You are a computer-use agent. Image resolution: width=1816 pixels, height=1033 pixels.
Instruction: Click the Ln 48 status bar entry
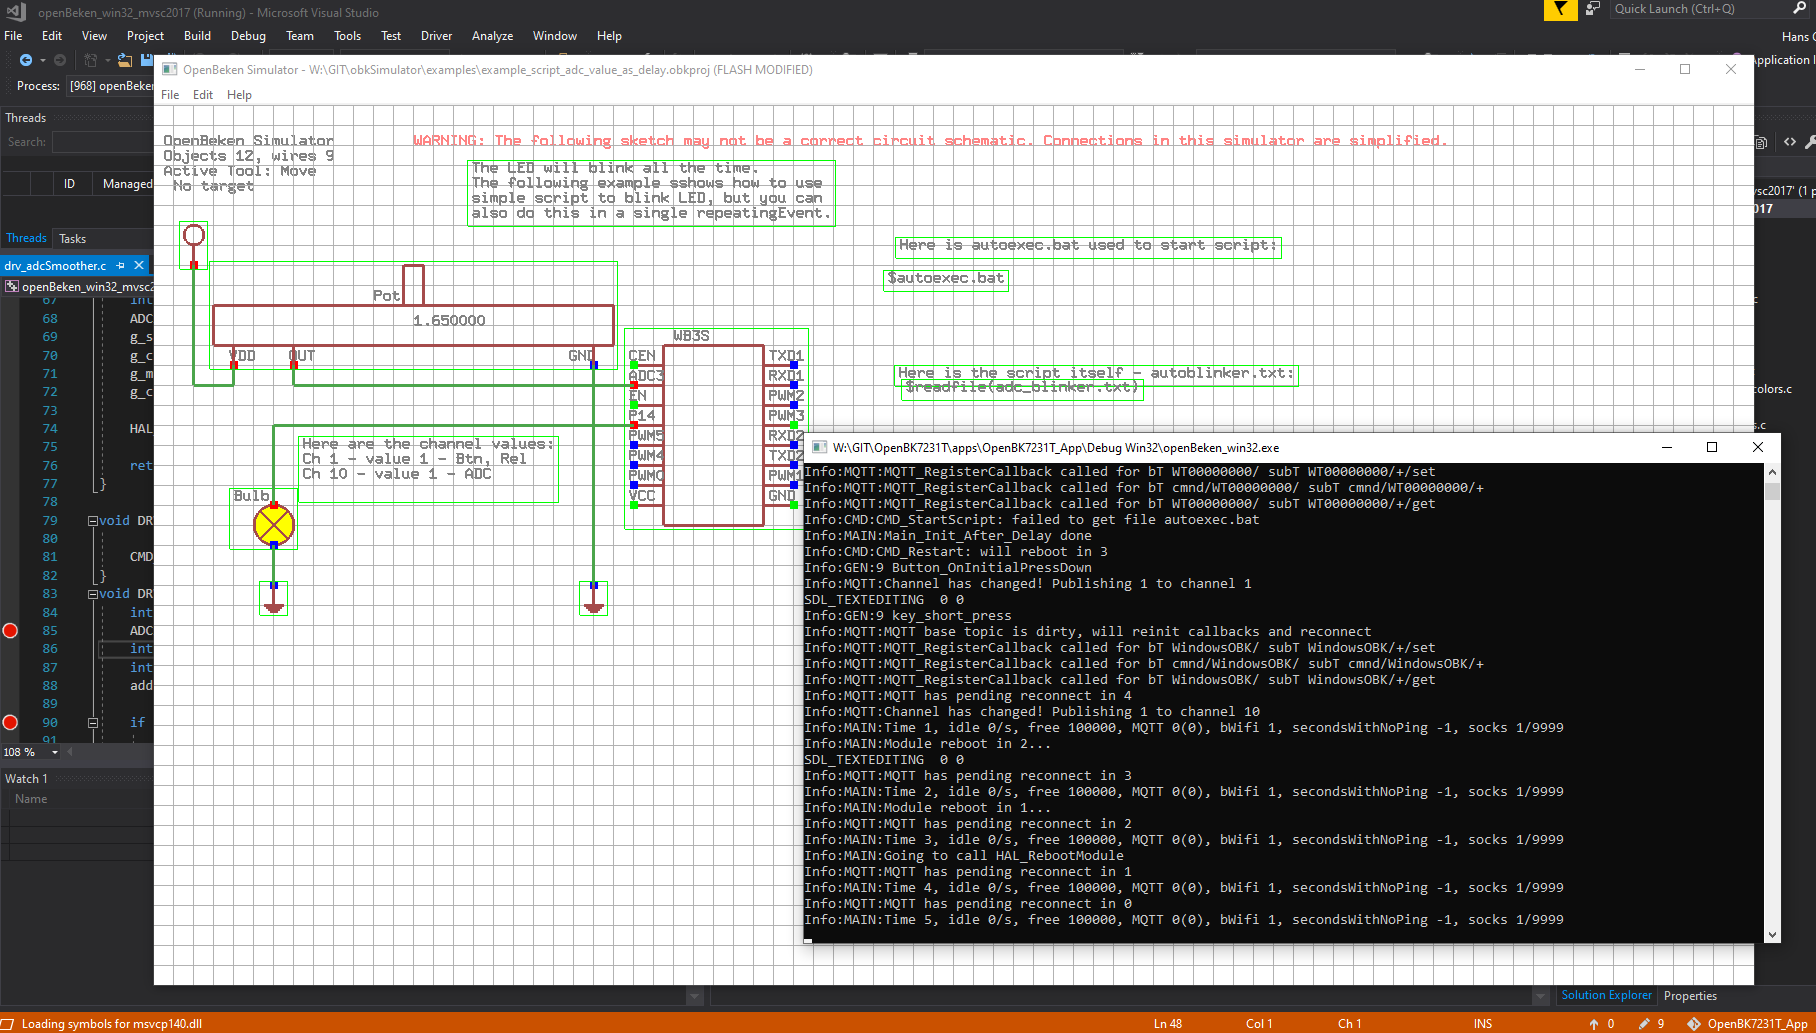coord(1167,1023)
